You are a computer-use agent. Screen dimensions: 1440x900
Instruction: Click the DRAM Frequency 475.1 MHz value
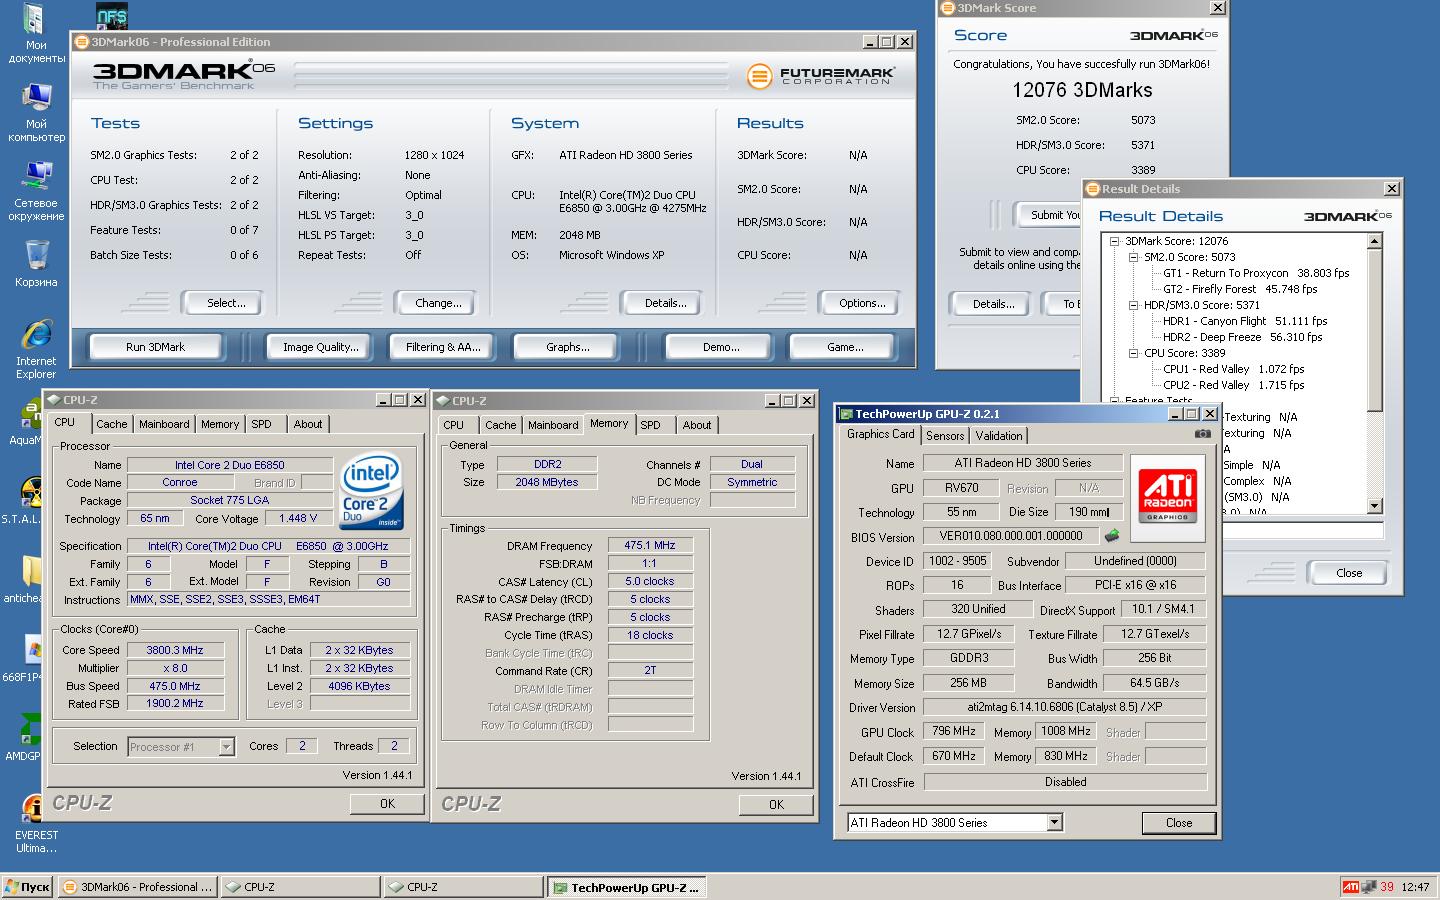(650, 546)
